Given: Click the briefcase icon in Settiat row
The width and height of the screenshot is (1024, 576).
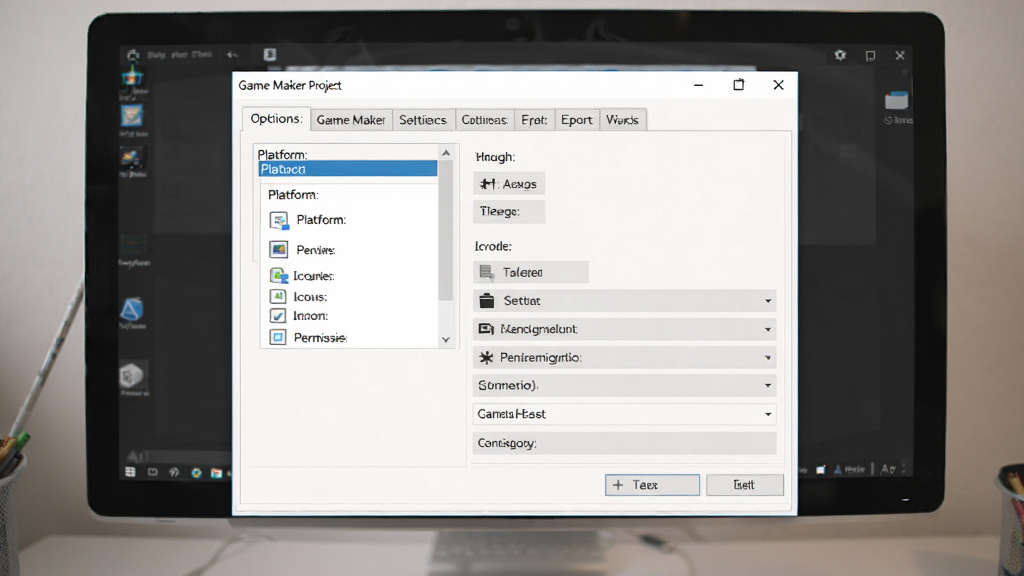Looking at the screenshot, I should 487,301.
